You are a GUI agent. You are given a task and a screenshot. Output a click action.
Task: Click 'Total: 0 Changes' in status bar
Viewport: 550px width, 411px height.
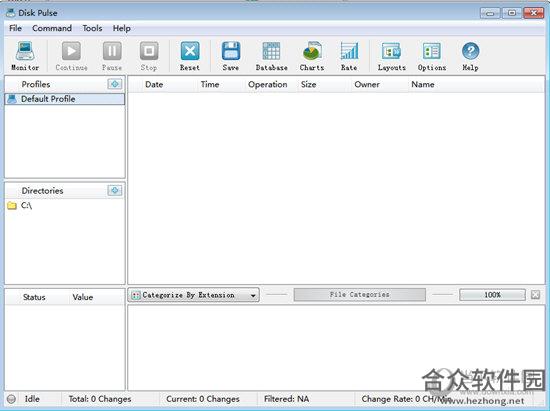coord(100,399)
